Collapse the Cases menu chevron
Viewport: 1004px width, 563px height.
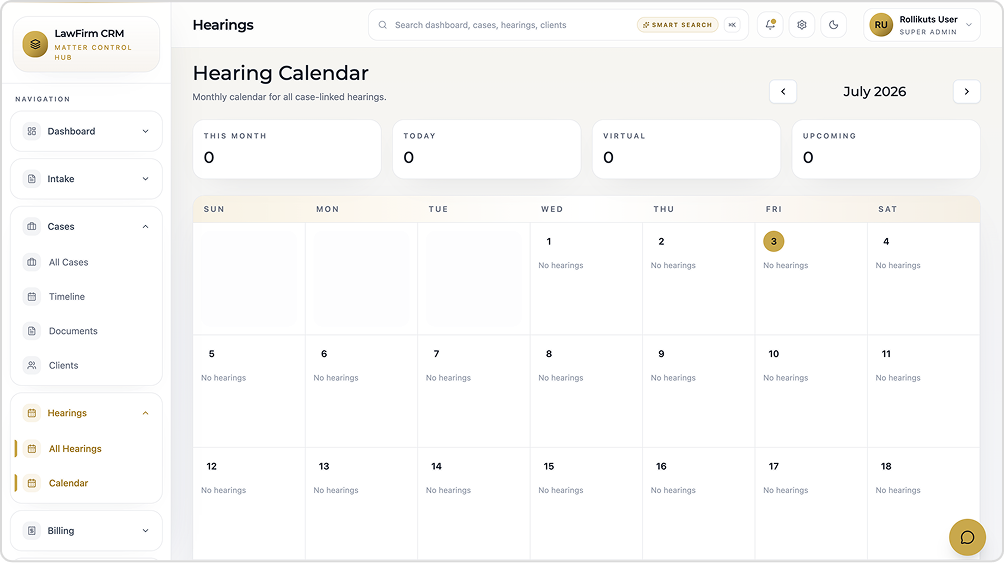tap(145, 226)
